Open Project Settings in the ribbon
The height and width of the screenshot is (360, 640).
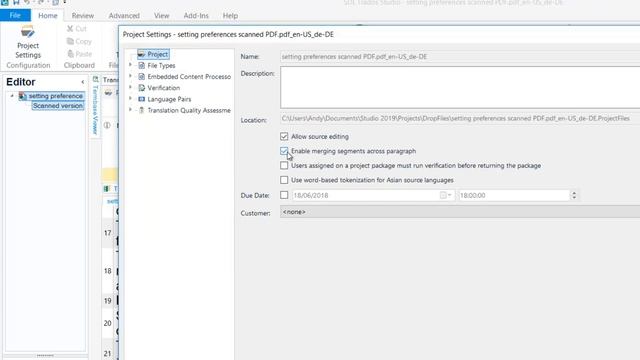(x=28, y=42)
